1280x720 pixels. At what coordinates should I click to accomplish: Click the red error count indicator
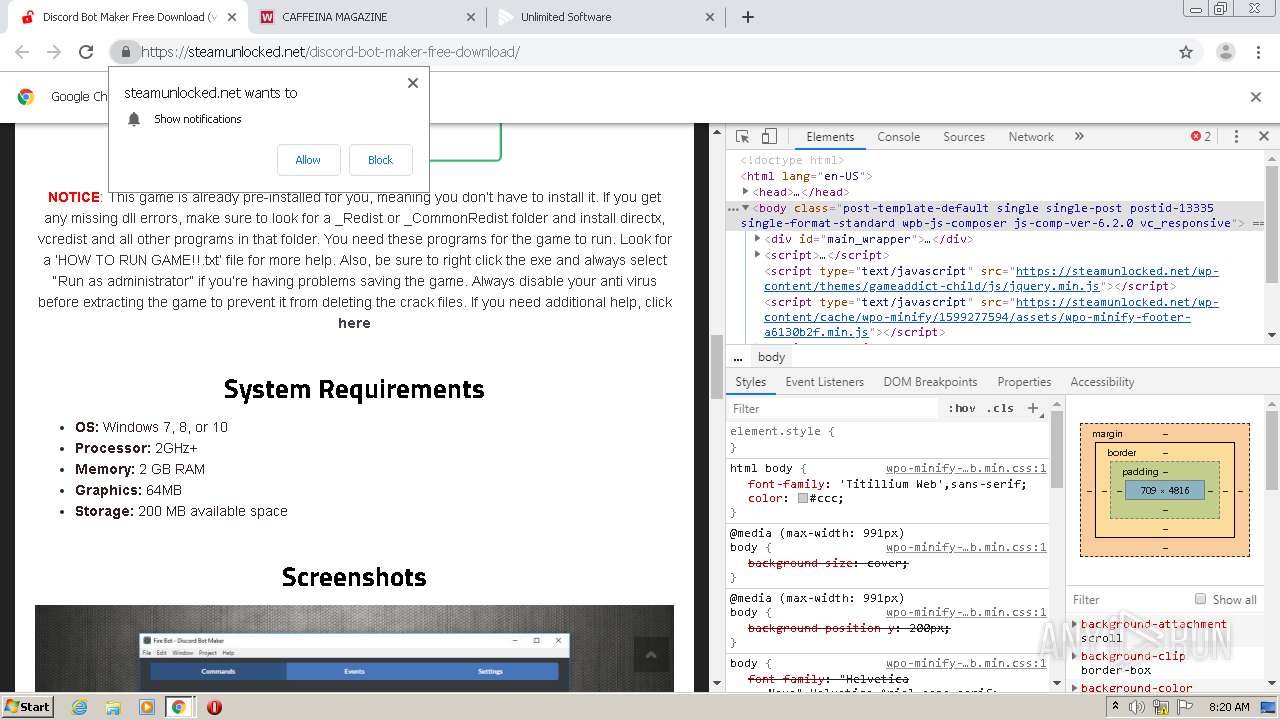click(1201, 137)
